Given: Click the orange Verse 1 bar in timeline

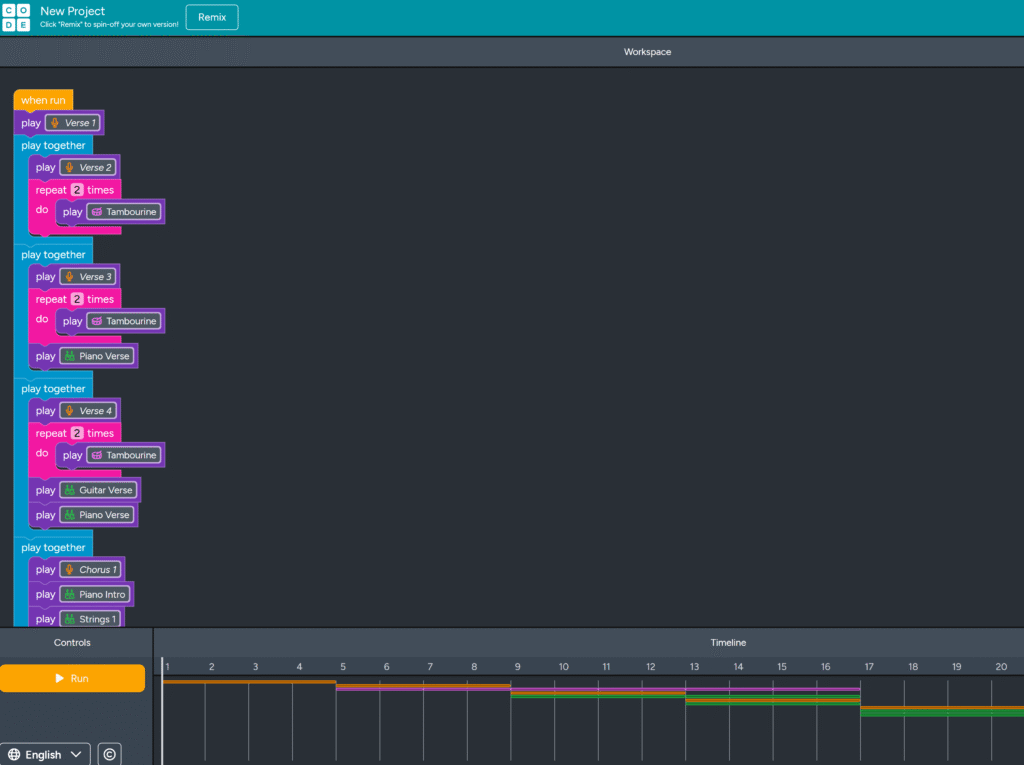Looking at the screenshot, I should click(248, 682).
